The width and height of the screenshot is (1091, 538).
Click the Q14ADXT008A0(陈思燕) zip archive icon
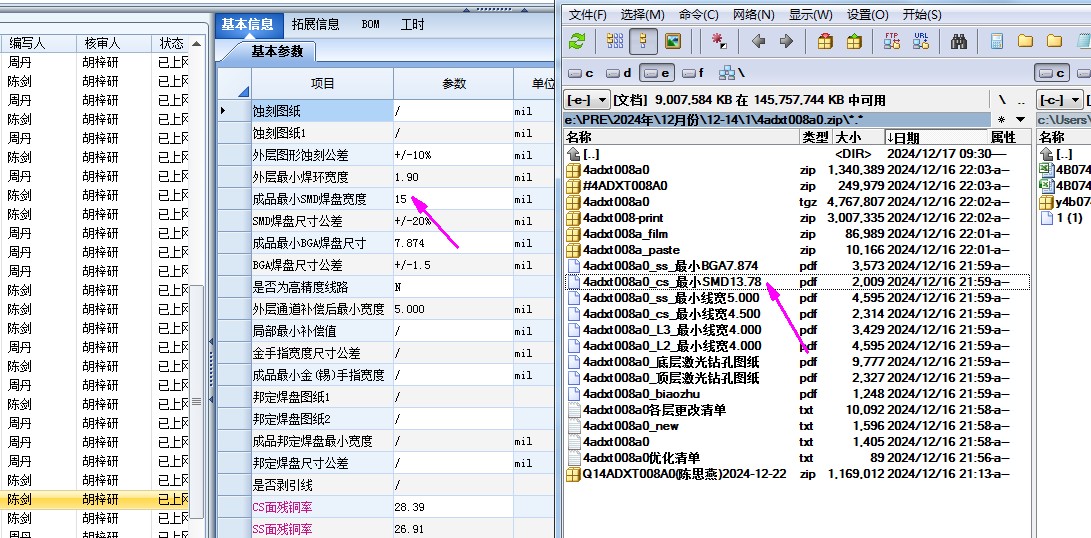pos(573,474)
